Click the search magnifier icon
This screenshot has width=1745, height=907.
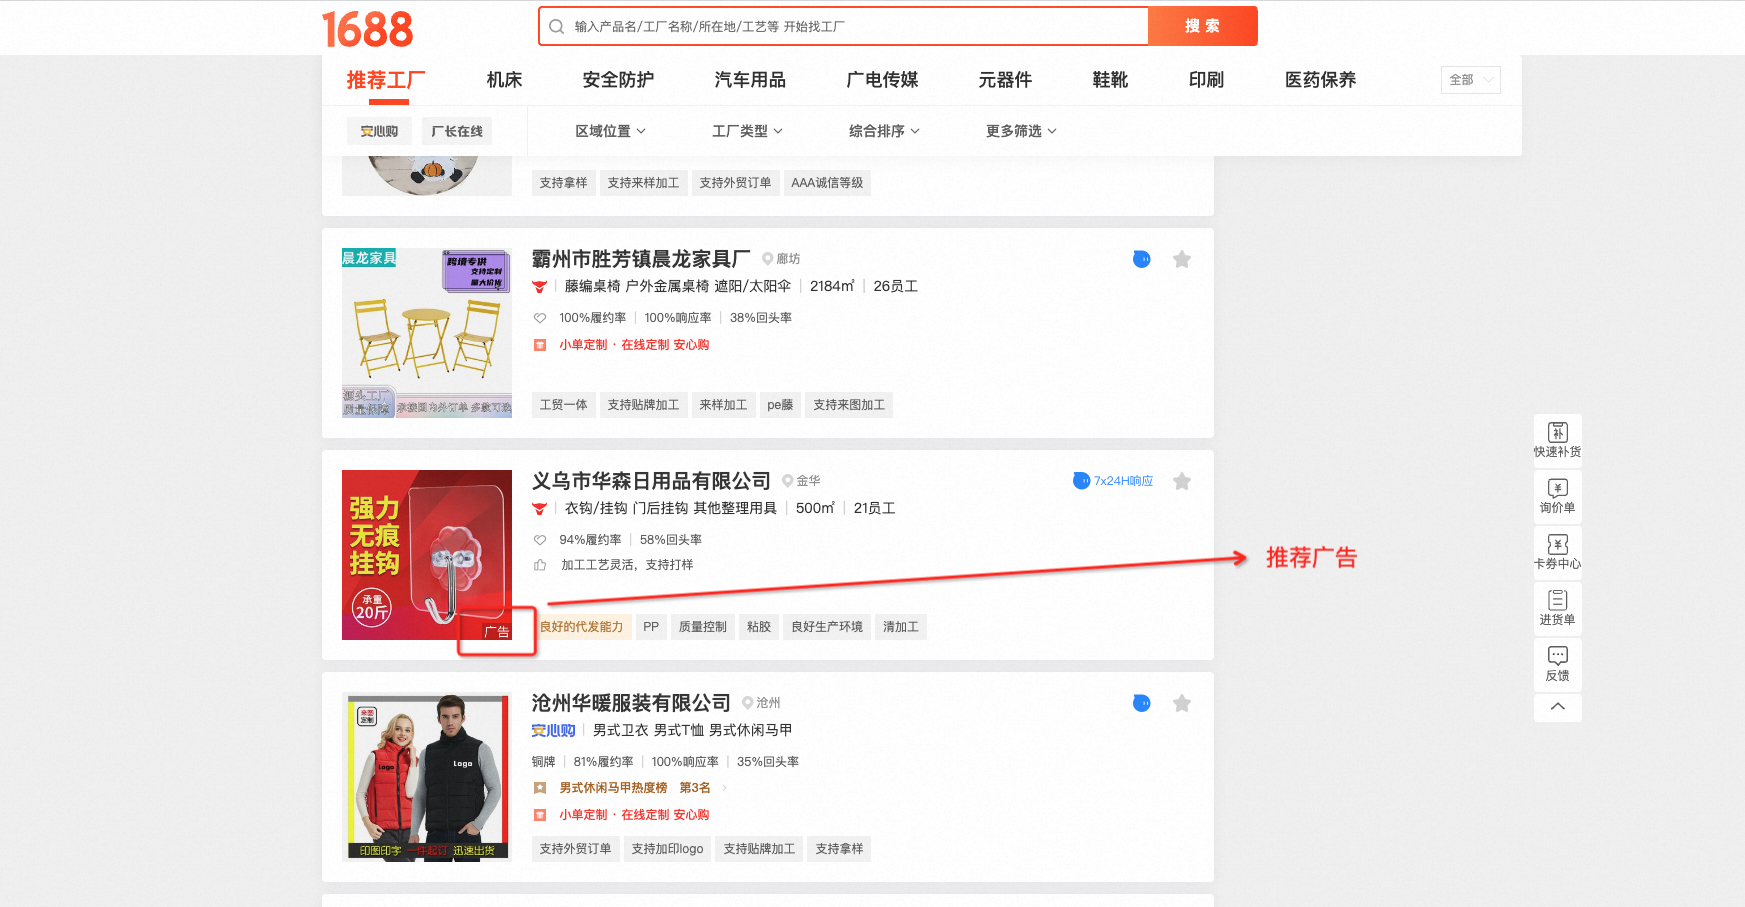point(557,26)
